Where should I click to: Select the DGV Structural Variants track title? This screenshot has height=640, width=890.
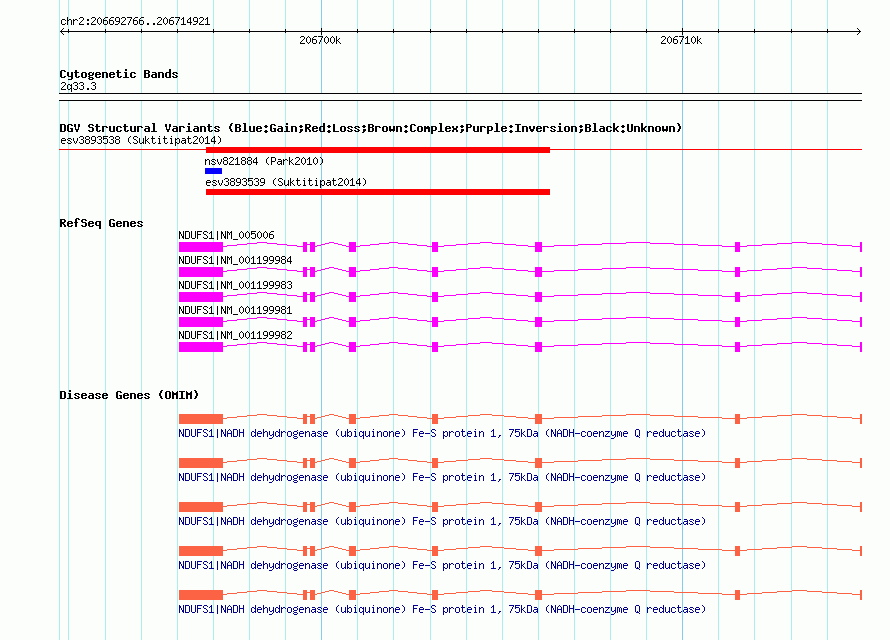(370, 128)
